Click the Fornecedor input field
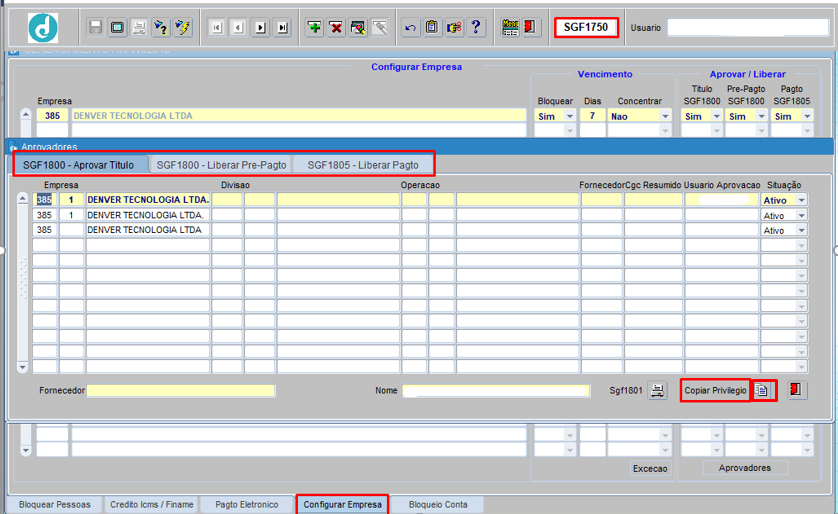This screenshot has width=838, height=514. click(x=181, y=391)
